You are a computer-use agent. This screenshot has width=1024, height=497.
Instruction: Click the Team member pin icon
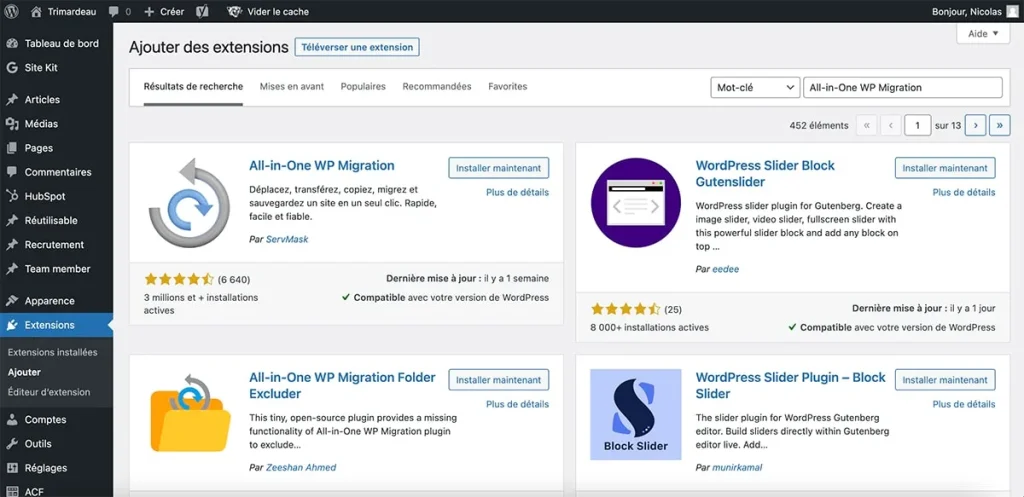coord(12,269)
